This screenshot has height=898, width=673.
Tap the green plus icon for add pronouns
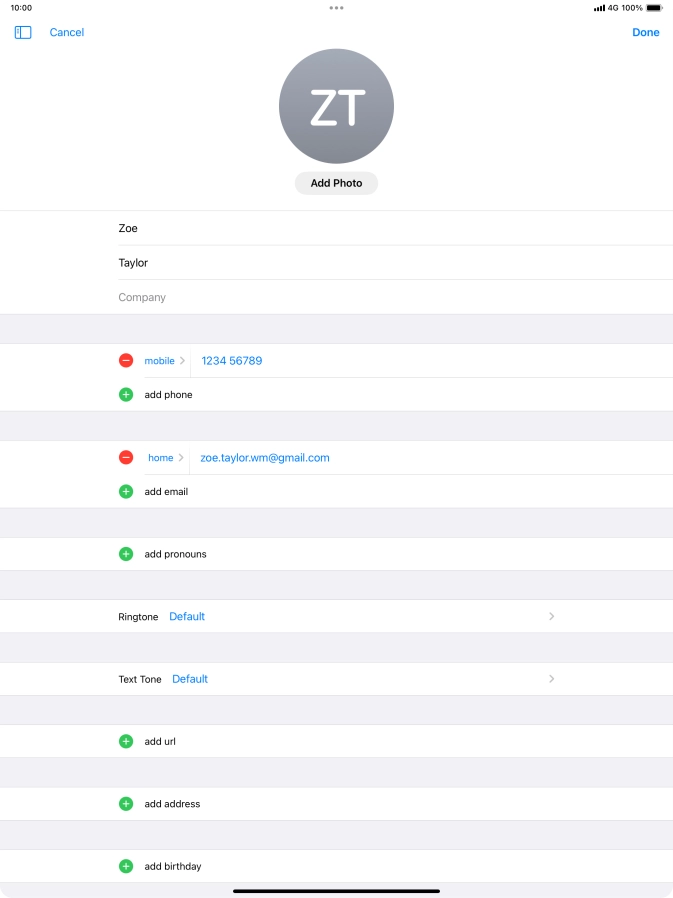coord(126,554)
